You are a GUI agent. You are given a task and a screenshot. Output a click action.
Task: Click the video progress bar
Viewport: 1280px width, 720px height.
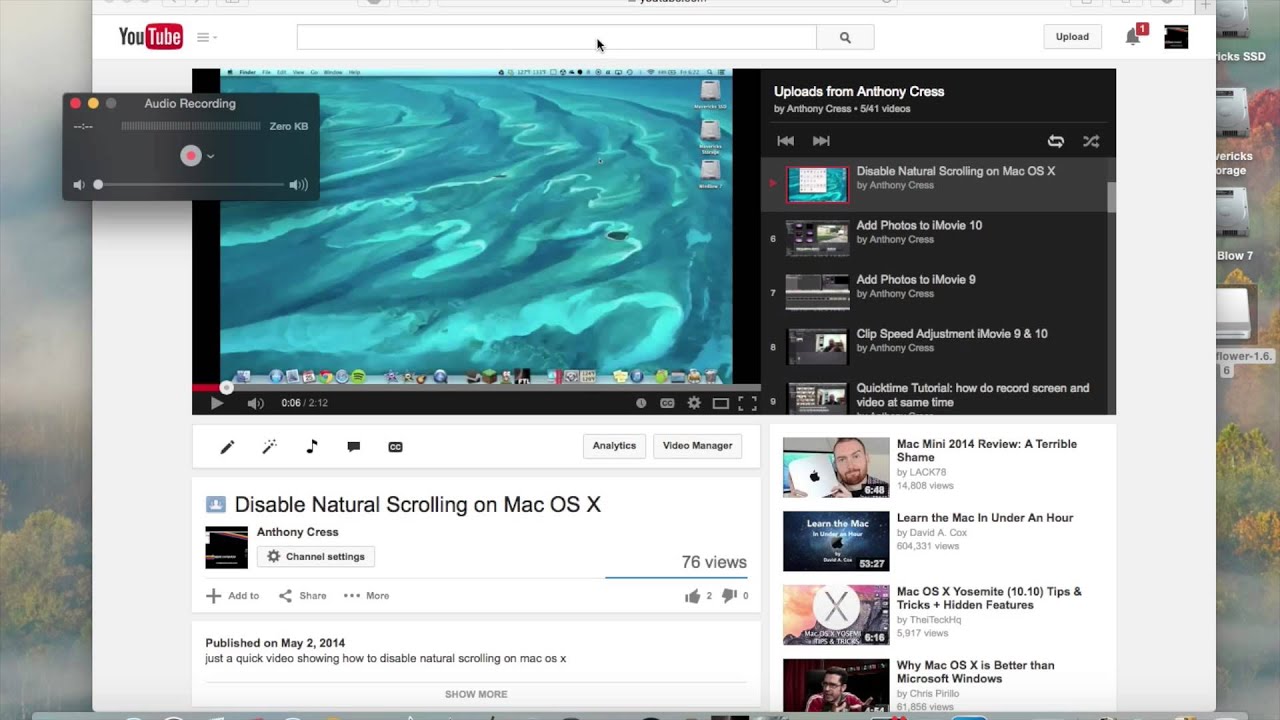pos(476,388)
